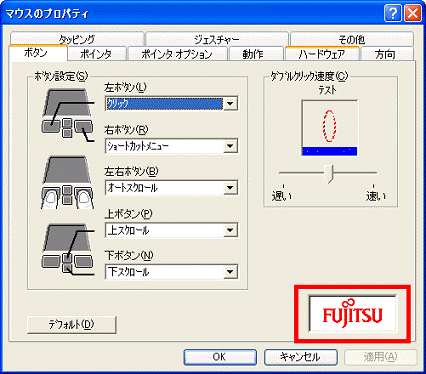
Task: Expand the 右ボタン dropdown arrow
Action: pos(230,146)
